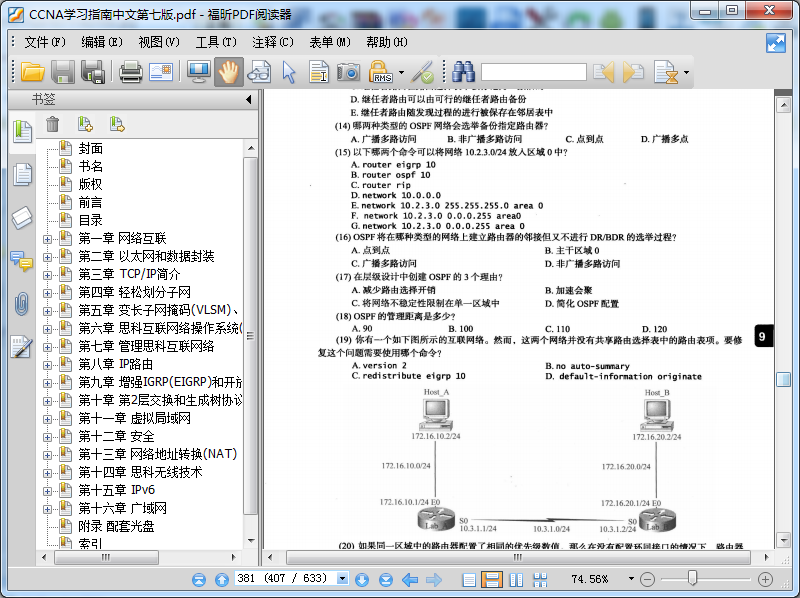Expand 第十二章 安全 bookmark

point(47,437)
